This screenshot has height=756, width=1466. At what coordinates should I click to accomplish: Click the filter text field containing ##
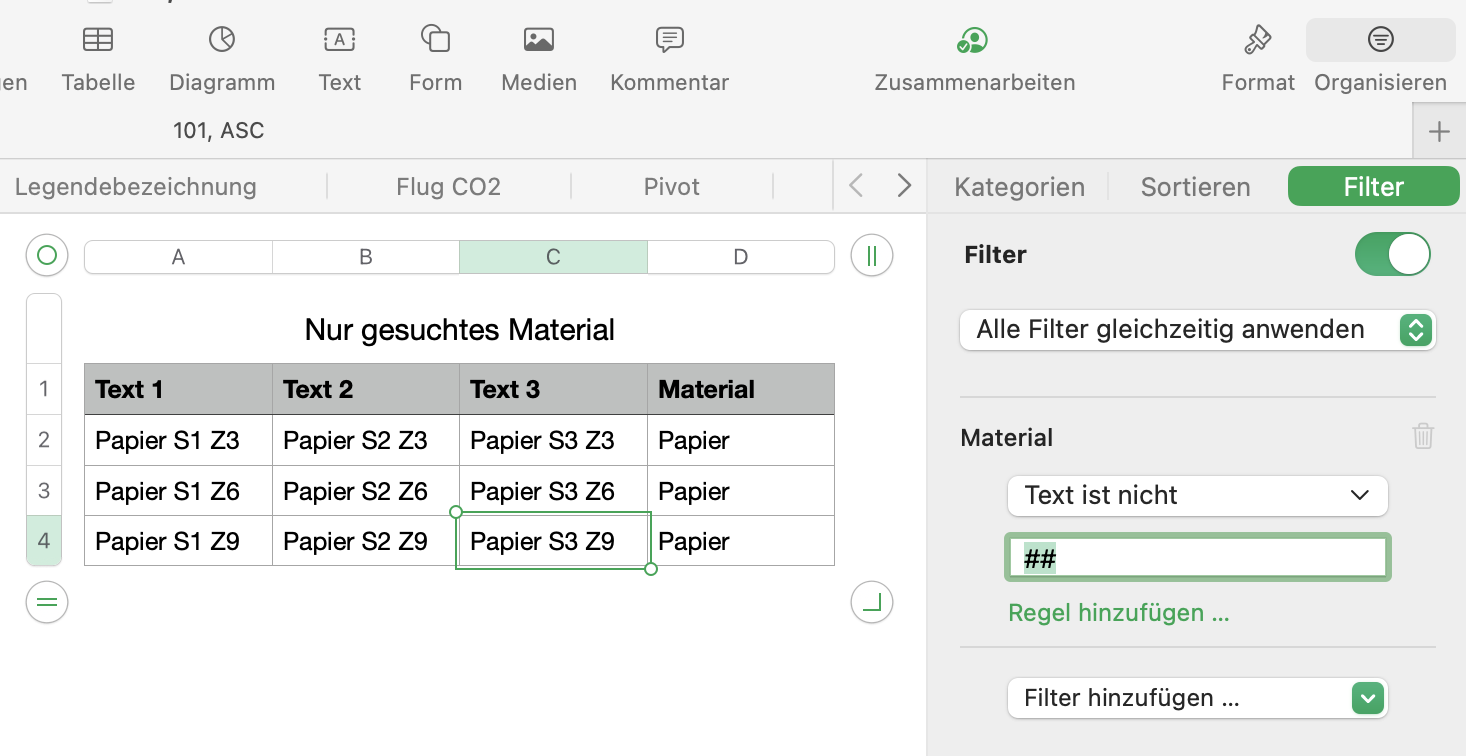(x=1197, y=558)
